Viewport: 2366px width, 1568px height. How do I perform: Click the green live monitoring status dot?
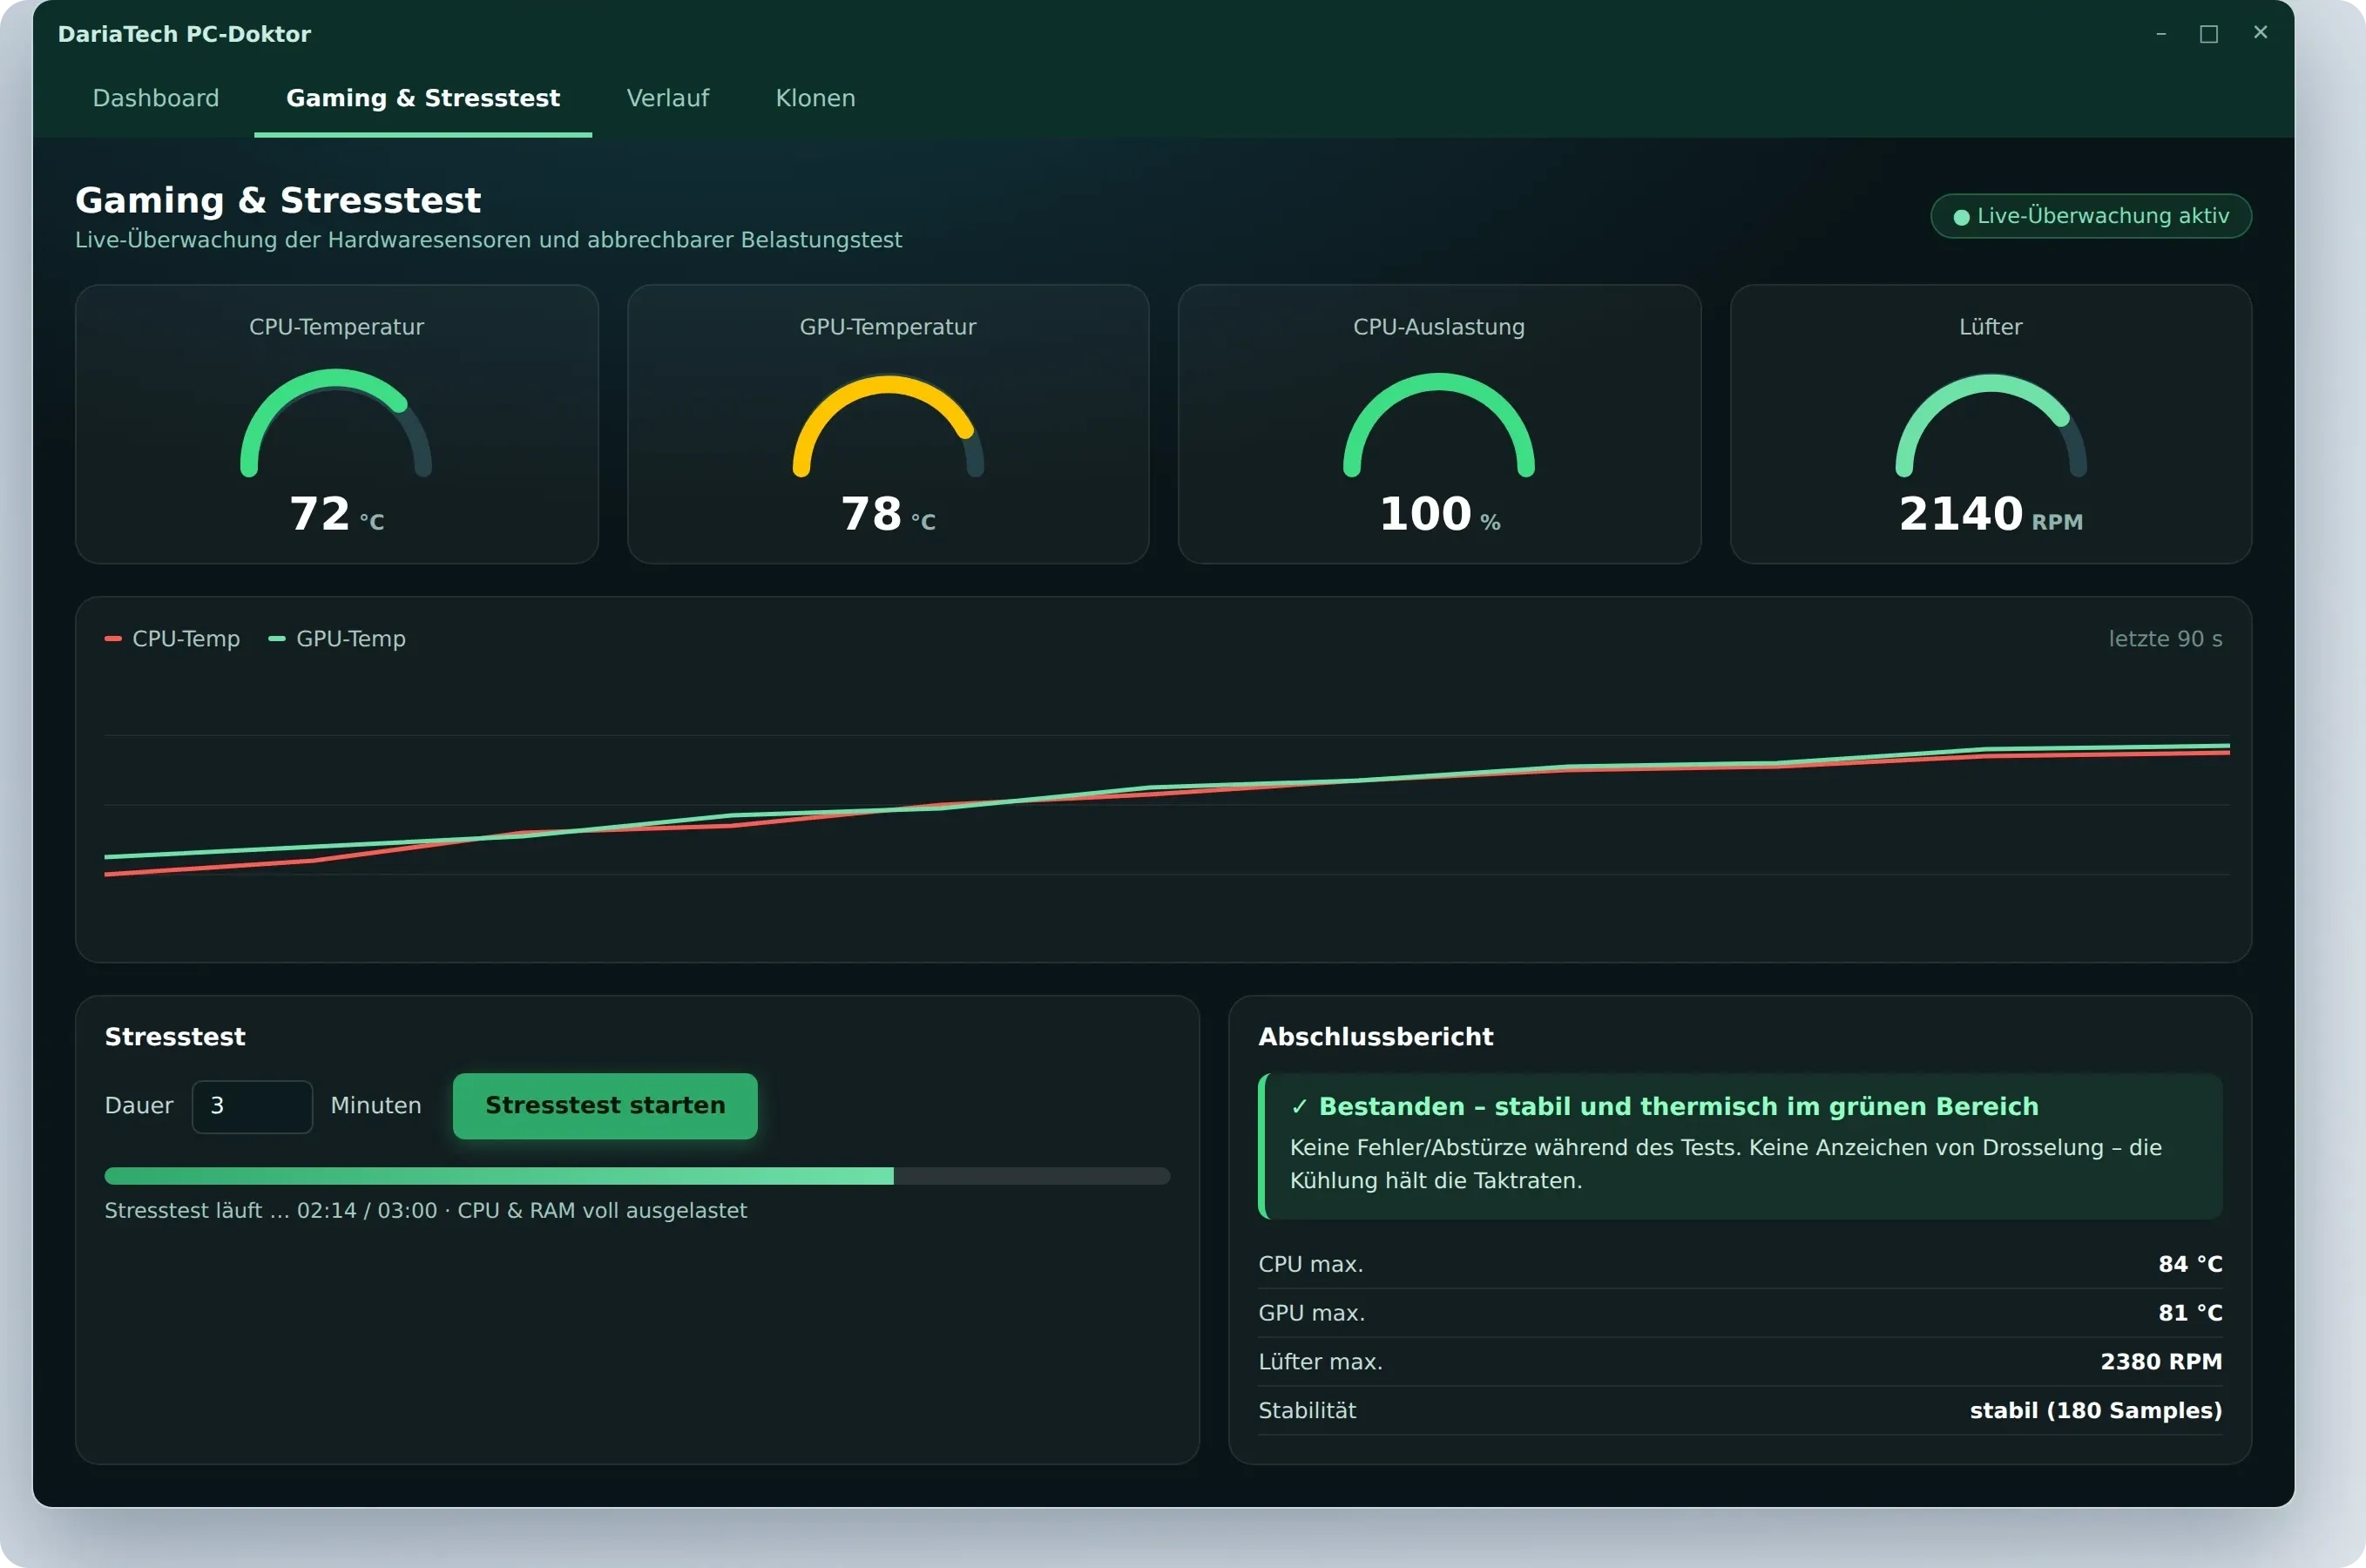1961,217
